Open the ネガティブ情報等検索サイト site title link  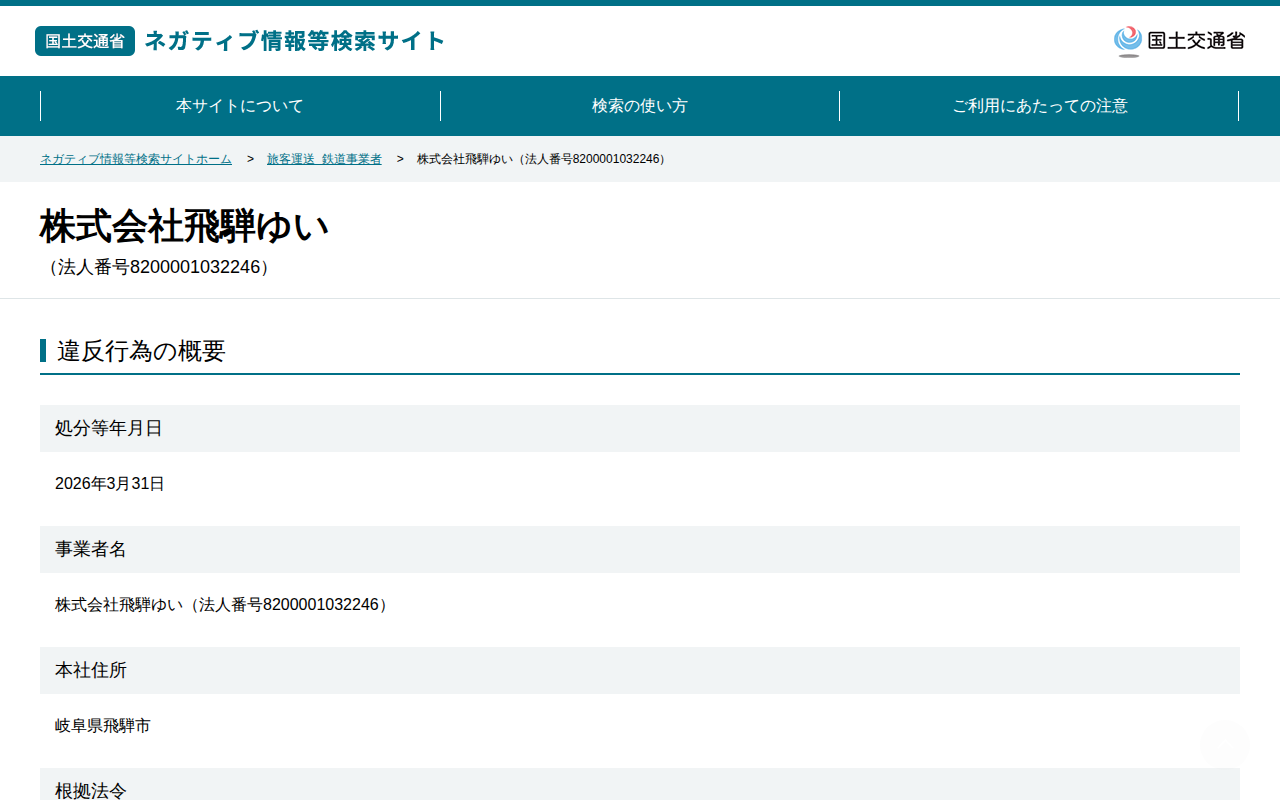pyautogui.click(x=295, y=41)
